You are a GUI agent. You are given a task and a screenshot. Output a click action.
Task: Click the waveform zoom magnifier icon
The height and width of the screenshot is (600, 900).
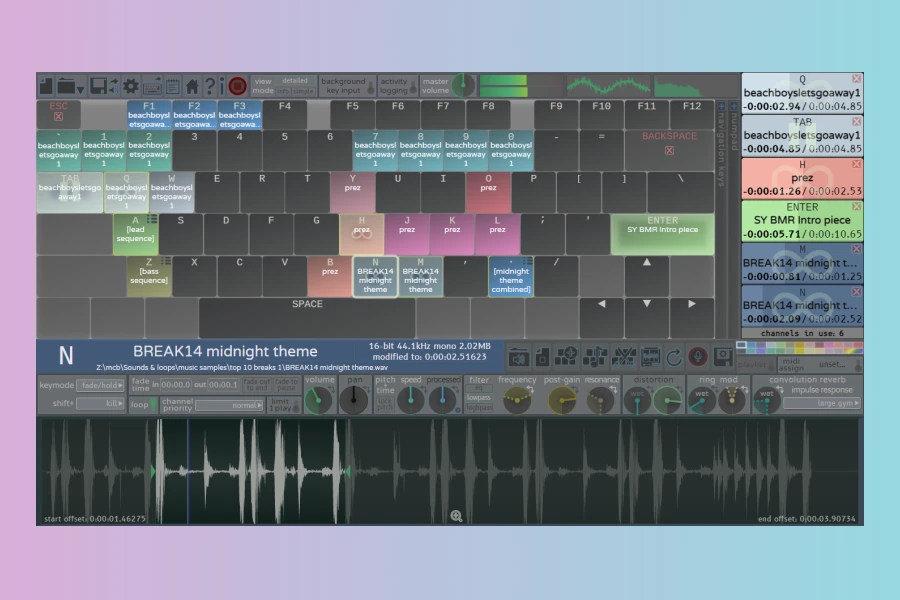tap(456, 516)
